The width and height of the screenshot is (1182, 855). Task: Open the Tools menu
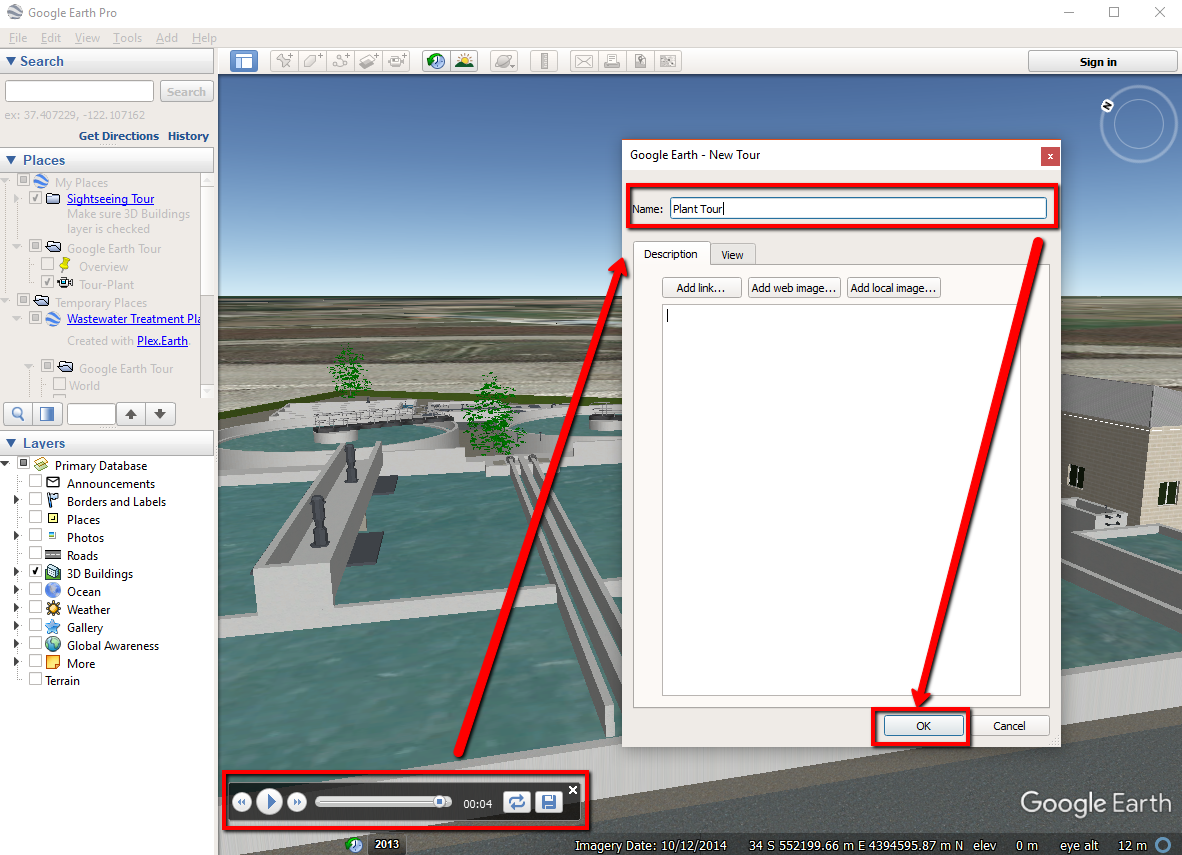127,38
